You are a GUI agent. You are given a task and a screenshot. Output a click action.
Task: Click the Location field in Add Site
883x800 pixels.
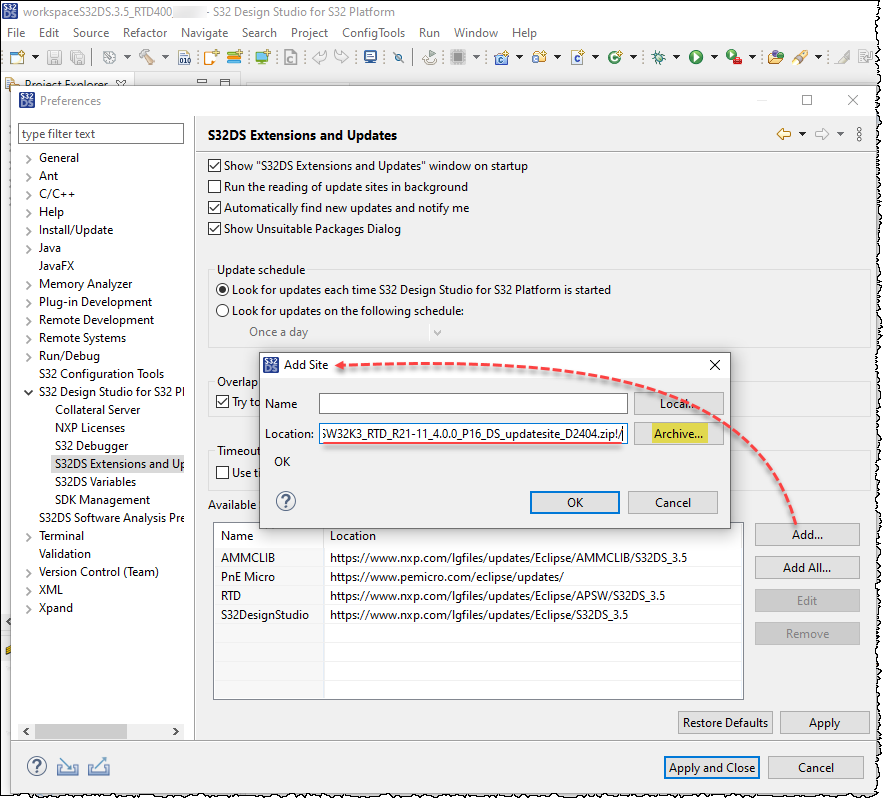[x=473, y=433]
